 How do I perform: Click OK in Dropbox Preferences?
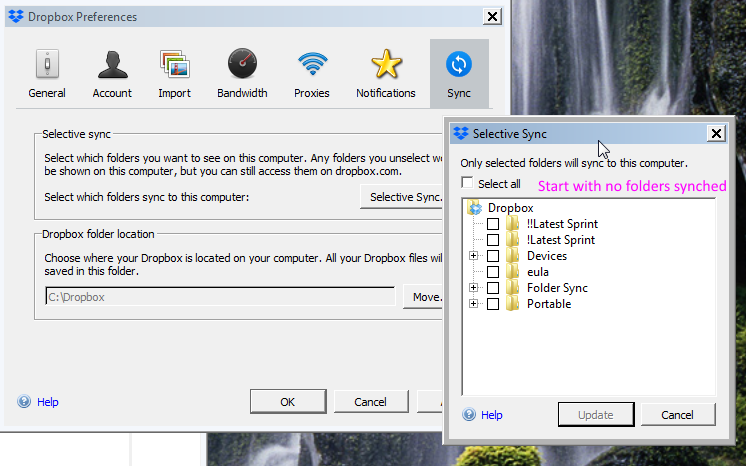click(288, 402)
